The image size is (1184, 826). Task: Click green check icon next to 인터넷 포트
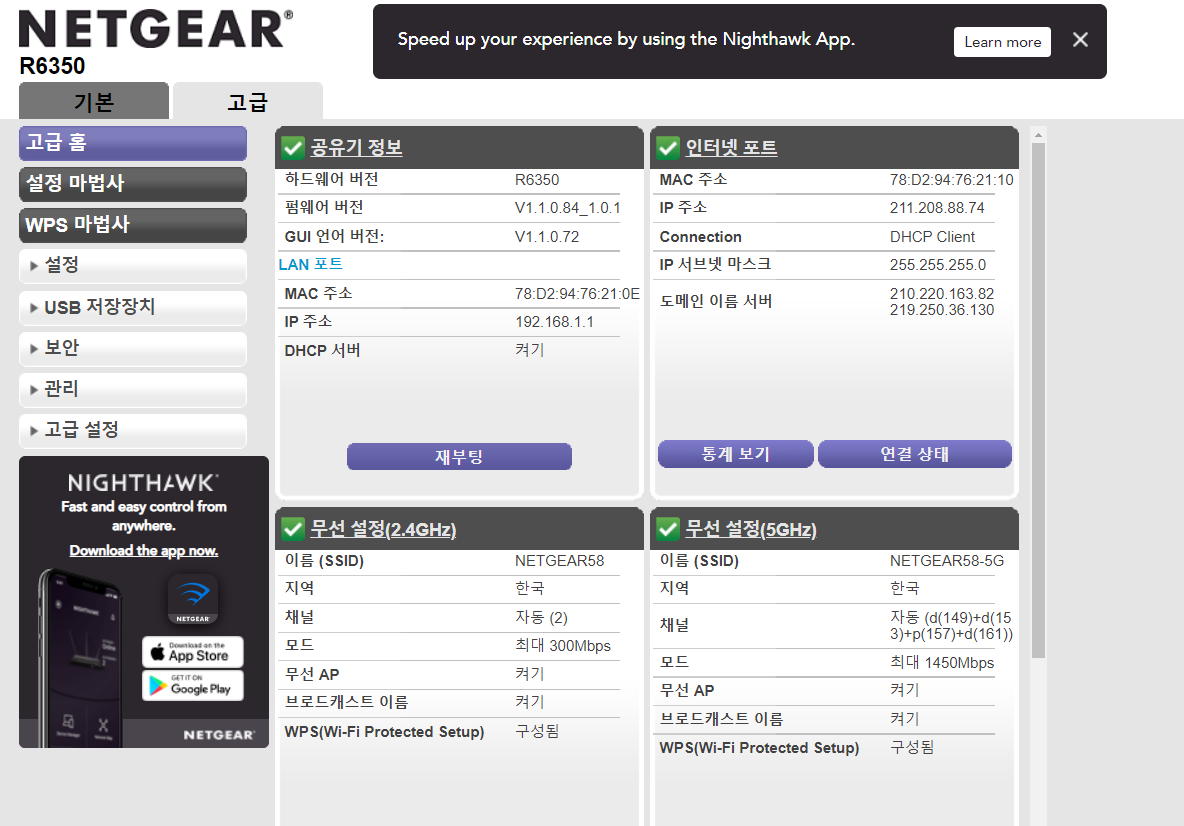(x=668, y=147)
